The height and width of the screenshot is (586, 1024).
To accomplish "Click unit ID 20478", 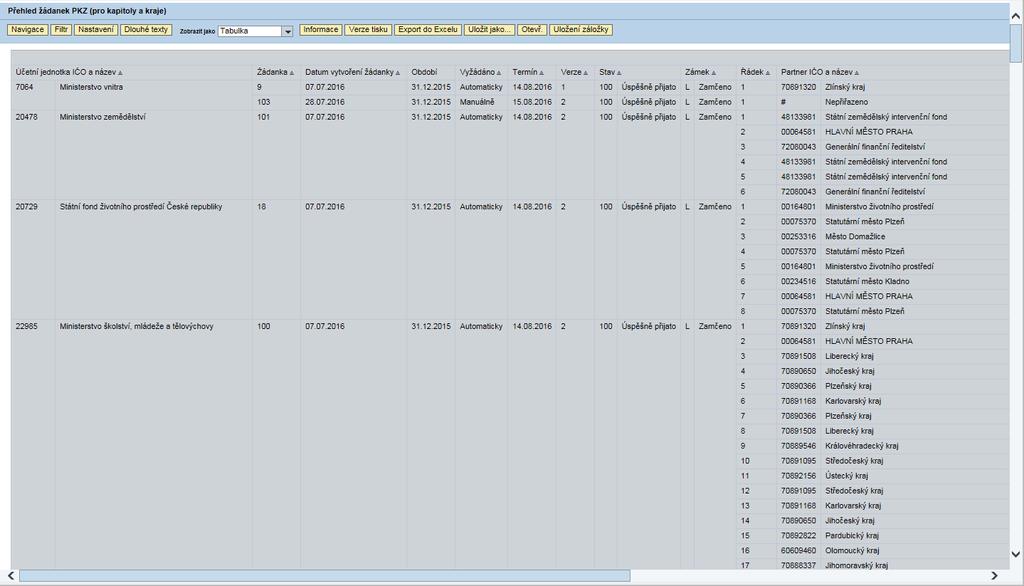I will click(x=27, y=117).
